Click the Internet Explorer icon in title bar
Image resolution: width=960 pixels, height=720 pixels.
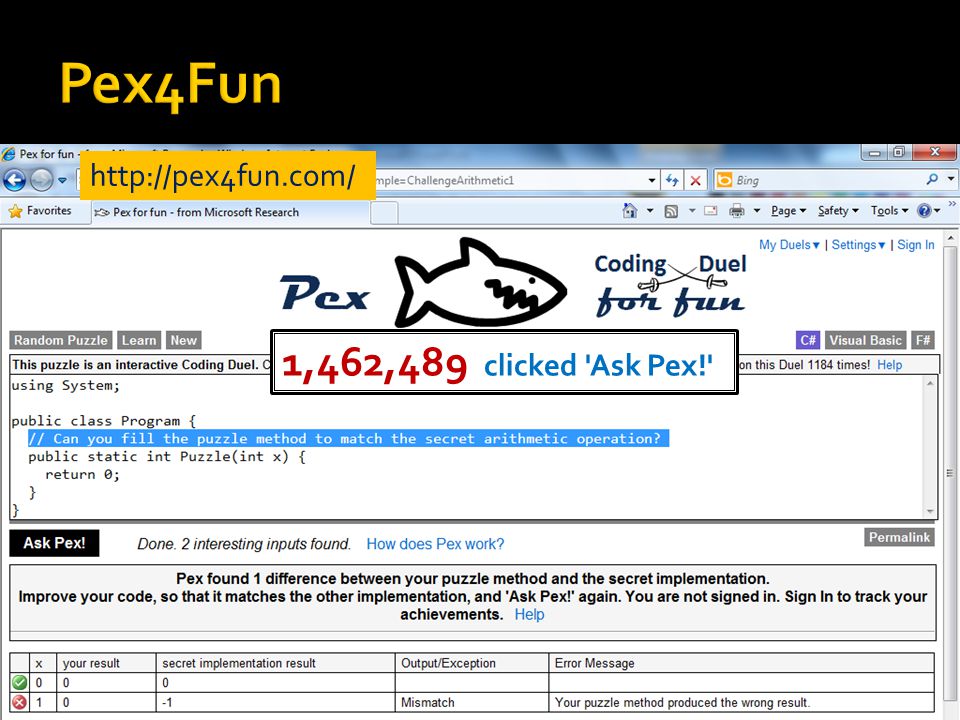pos(9,154)
